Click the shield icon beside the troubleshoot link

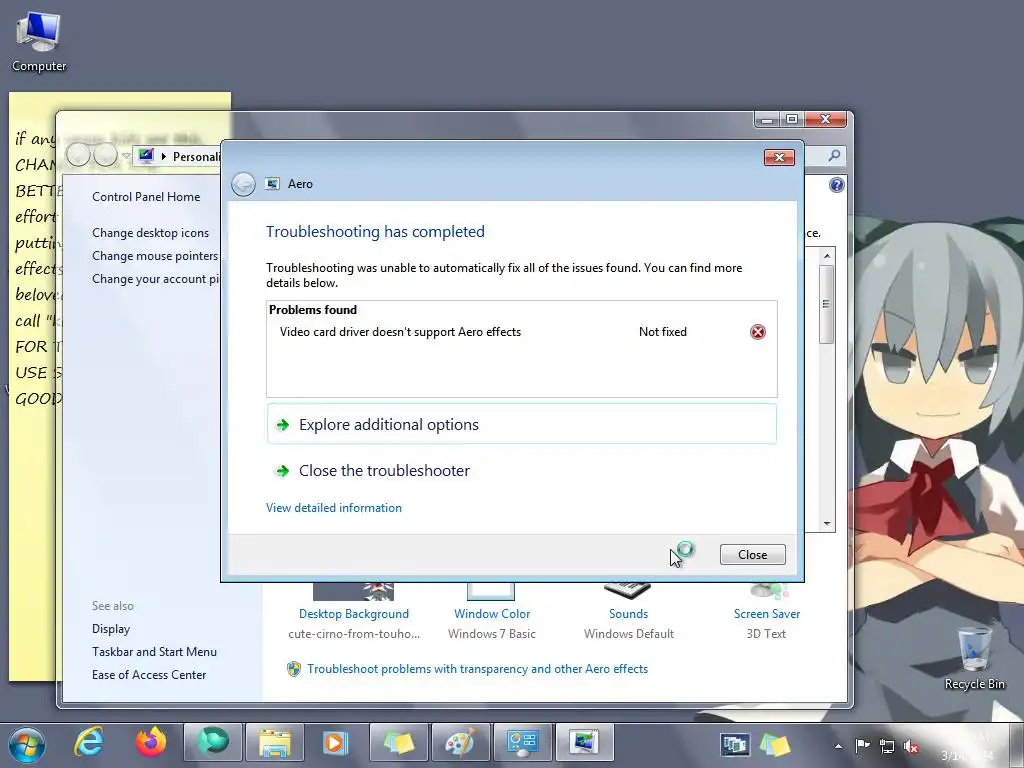coord(294,669)
